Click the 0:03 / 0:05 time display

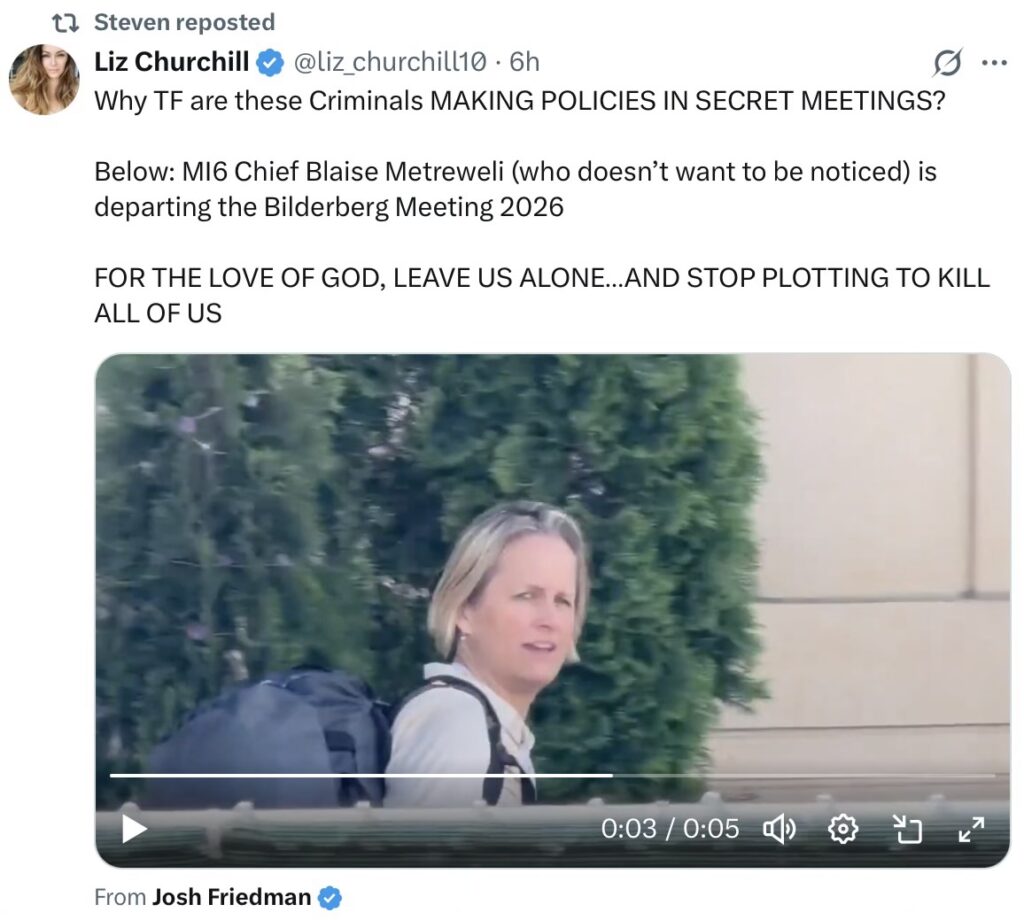tap(669, 829)
